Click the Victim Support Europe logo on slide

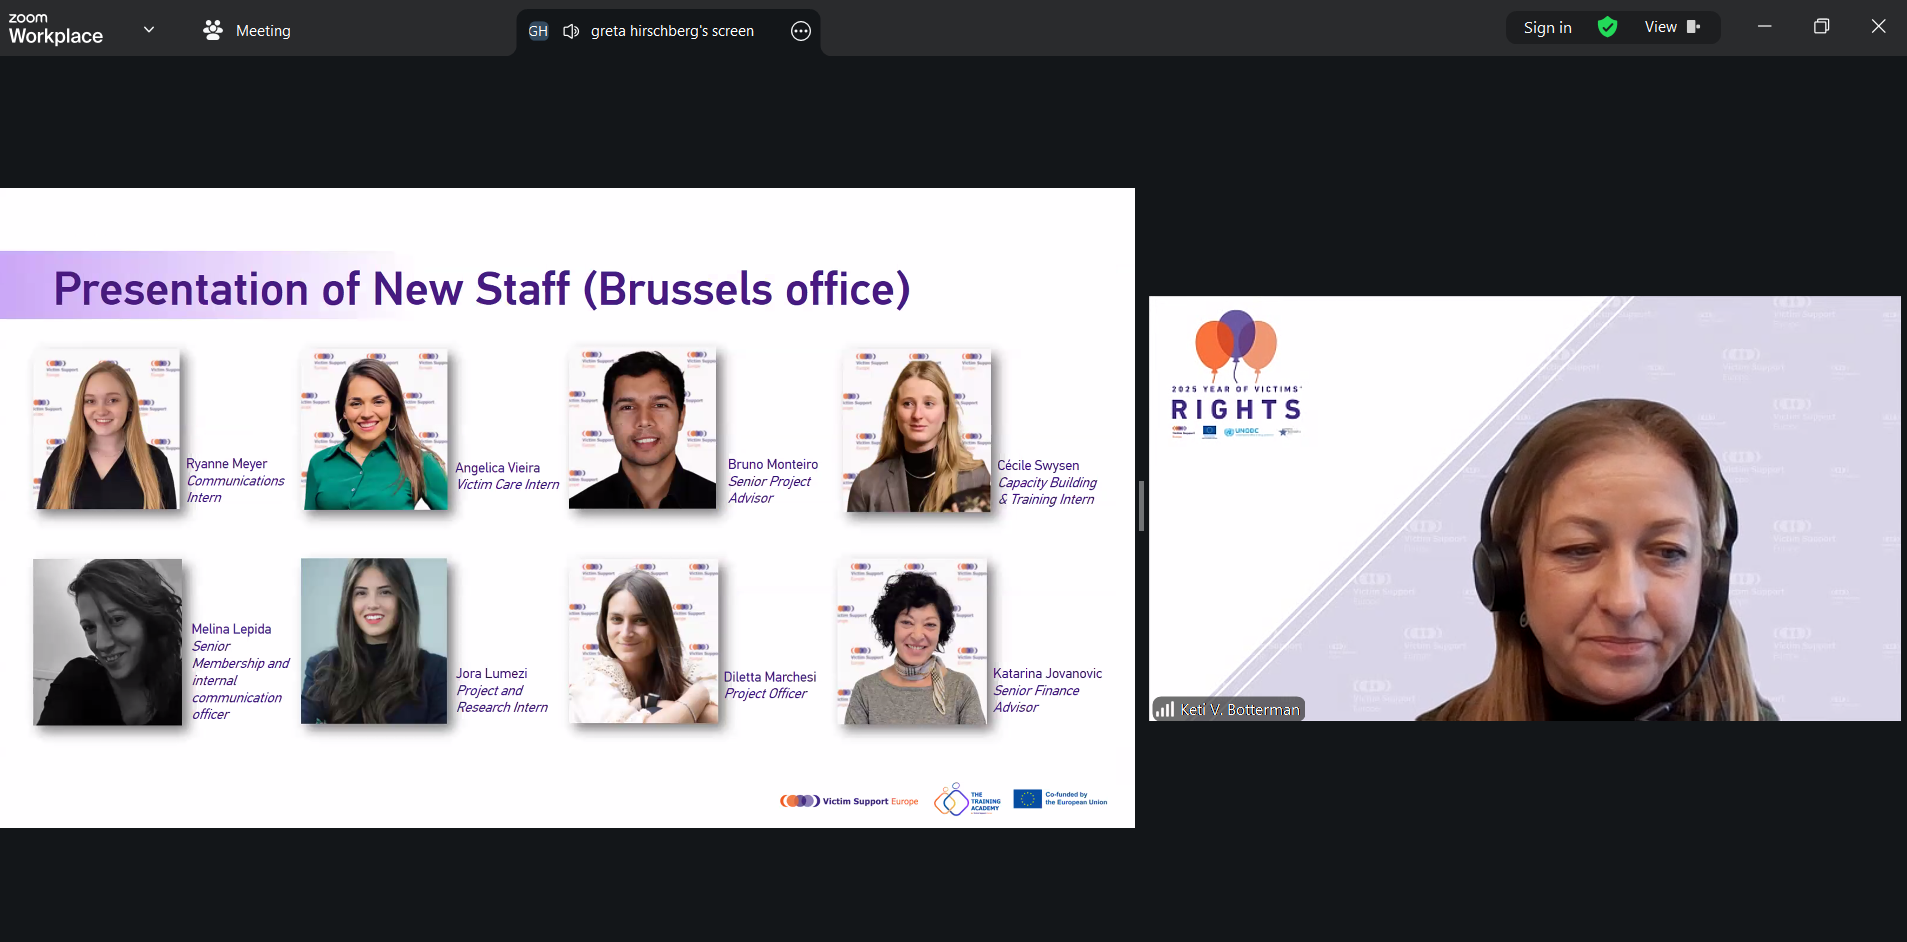click(x=849, y=801)
